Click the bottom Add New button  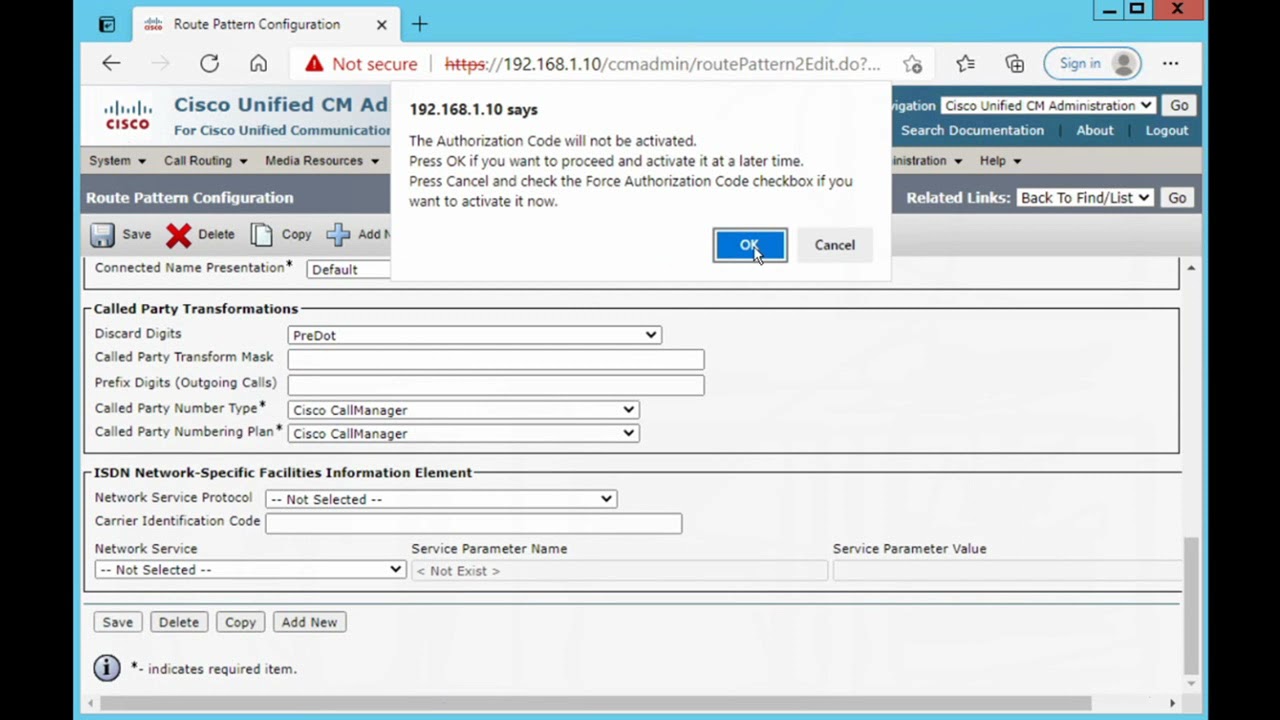309,622
